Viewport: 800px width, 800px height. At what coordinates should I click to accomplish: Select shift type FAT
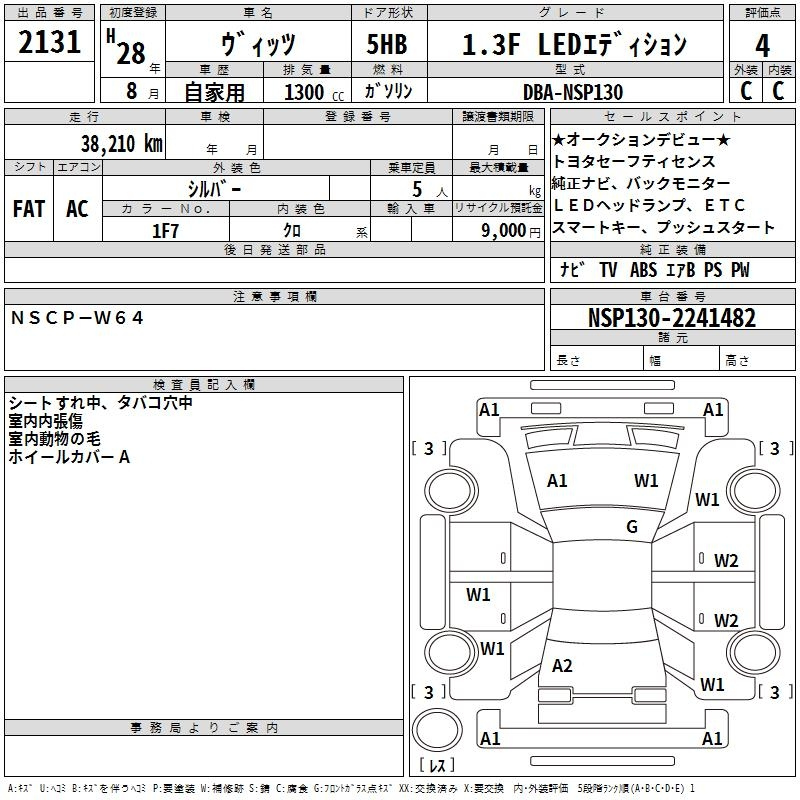tap(29, 209)
